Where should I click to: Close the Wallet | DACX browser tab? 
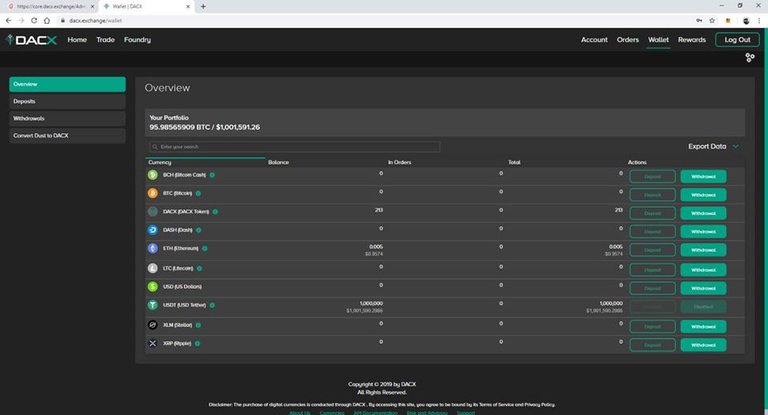[x=188, y=6]
